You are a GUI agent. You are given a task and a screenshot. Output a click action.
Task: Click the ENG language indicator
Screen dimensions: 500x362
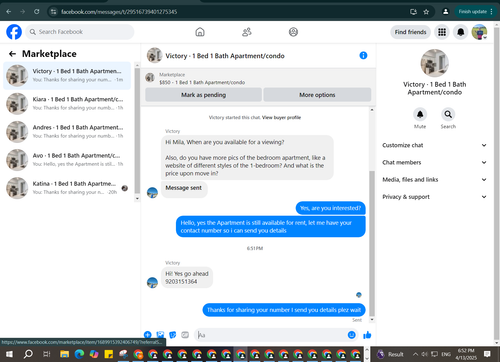click(x=446, y=354)
